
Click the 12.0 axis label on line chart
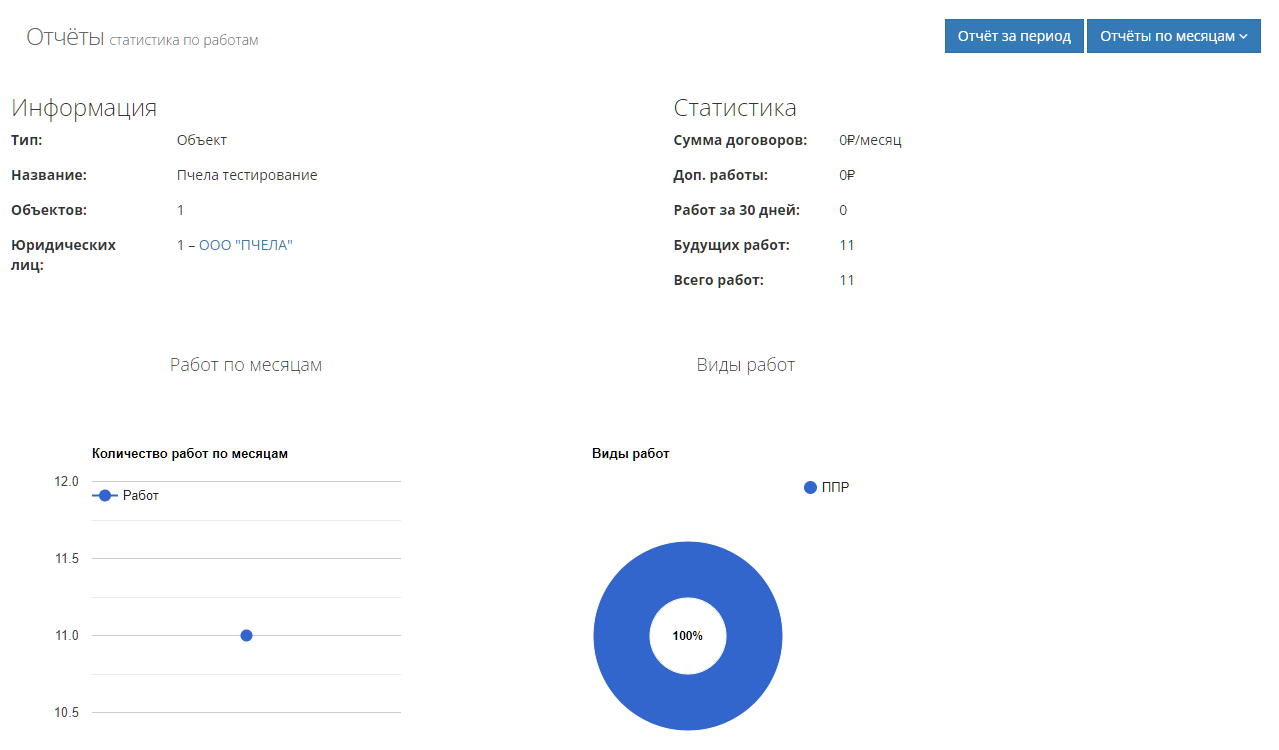click(x=66, y=481)
